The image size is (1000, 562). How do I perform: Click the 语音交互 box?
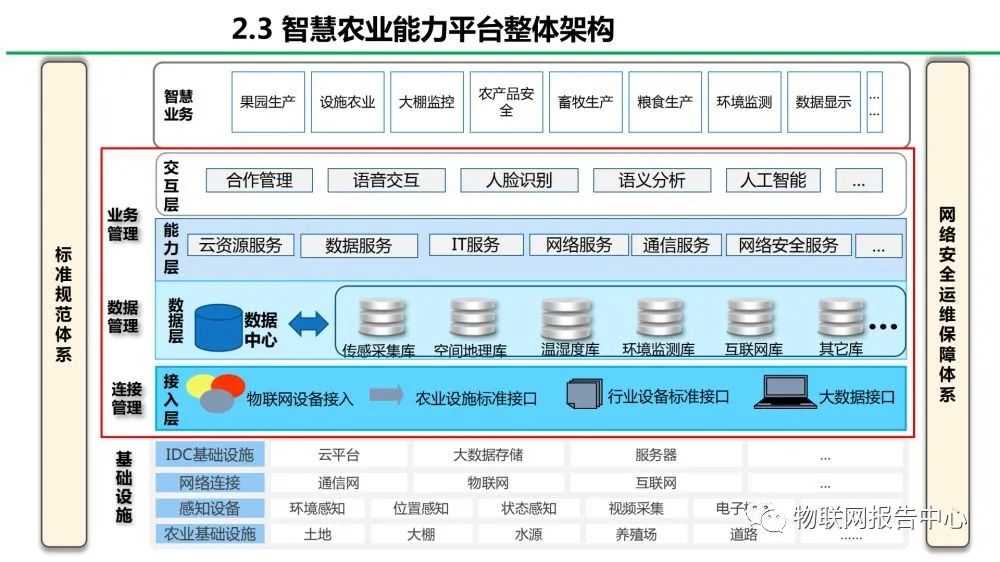click(386, 181)
